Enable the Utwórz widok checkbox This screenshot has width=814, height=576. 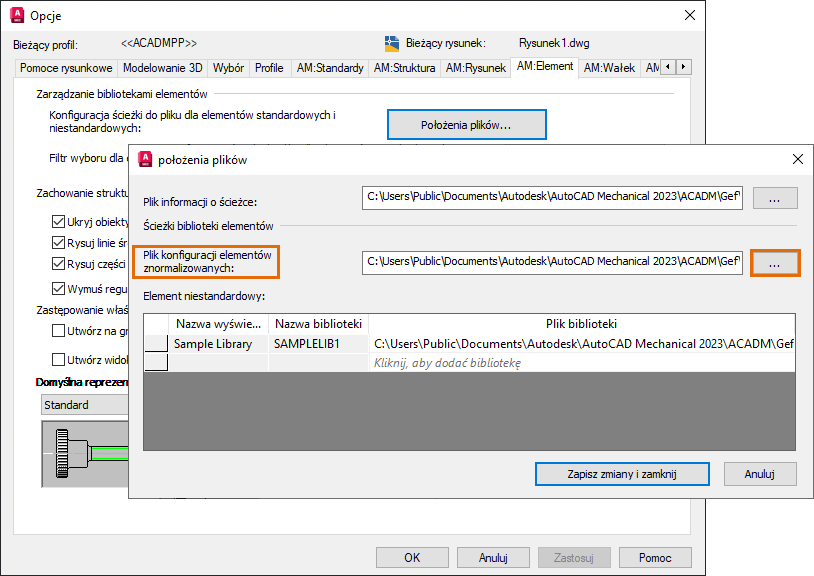tap(58, 360)
